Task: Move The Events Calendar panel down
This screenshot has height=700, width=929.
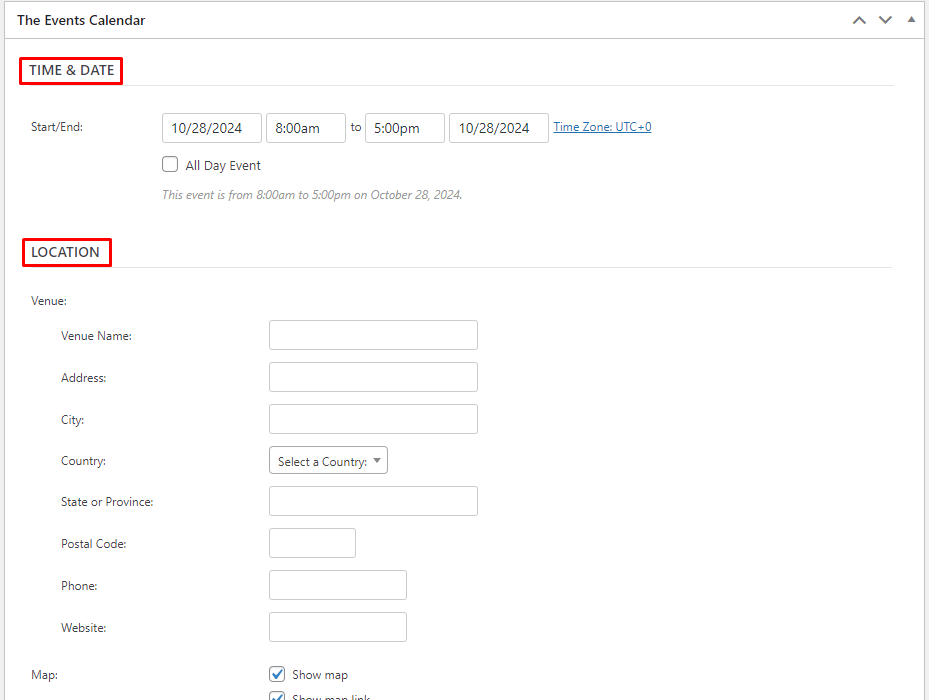Action: (x=885, y=20)
